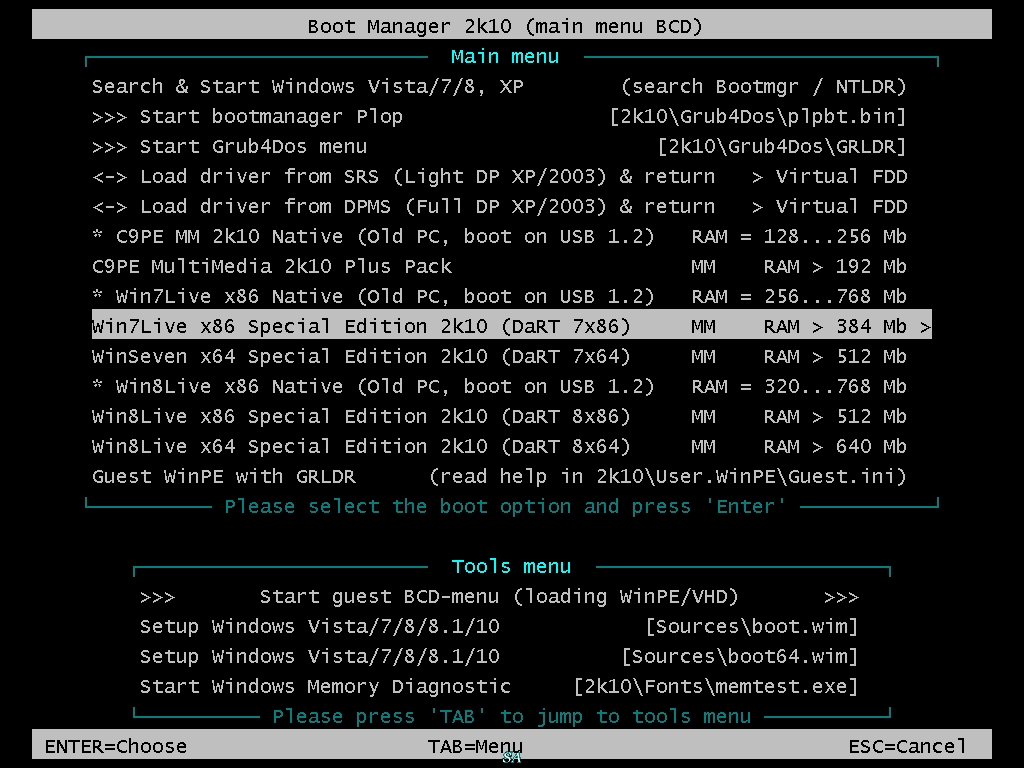The width and height of the screenshot is (1024, 768).
Task: Select Win8Live x64 Special Edition (DaRT 8x64)
Action: point(500,447)
